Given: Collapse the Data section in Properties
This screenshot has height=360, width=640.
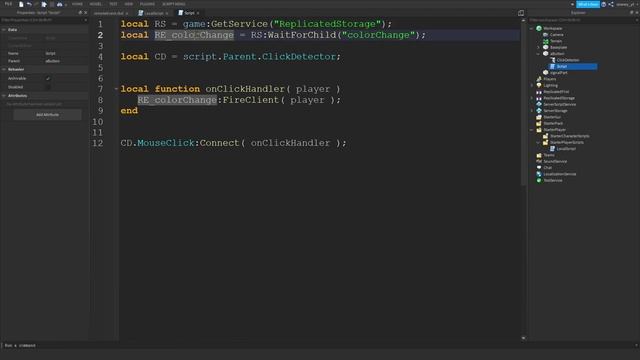Looking at the screenshot, I should (x=4, y=30).
